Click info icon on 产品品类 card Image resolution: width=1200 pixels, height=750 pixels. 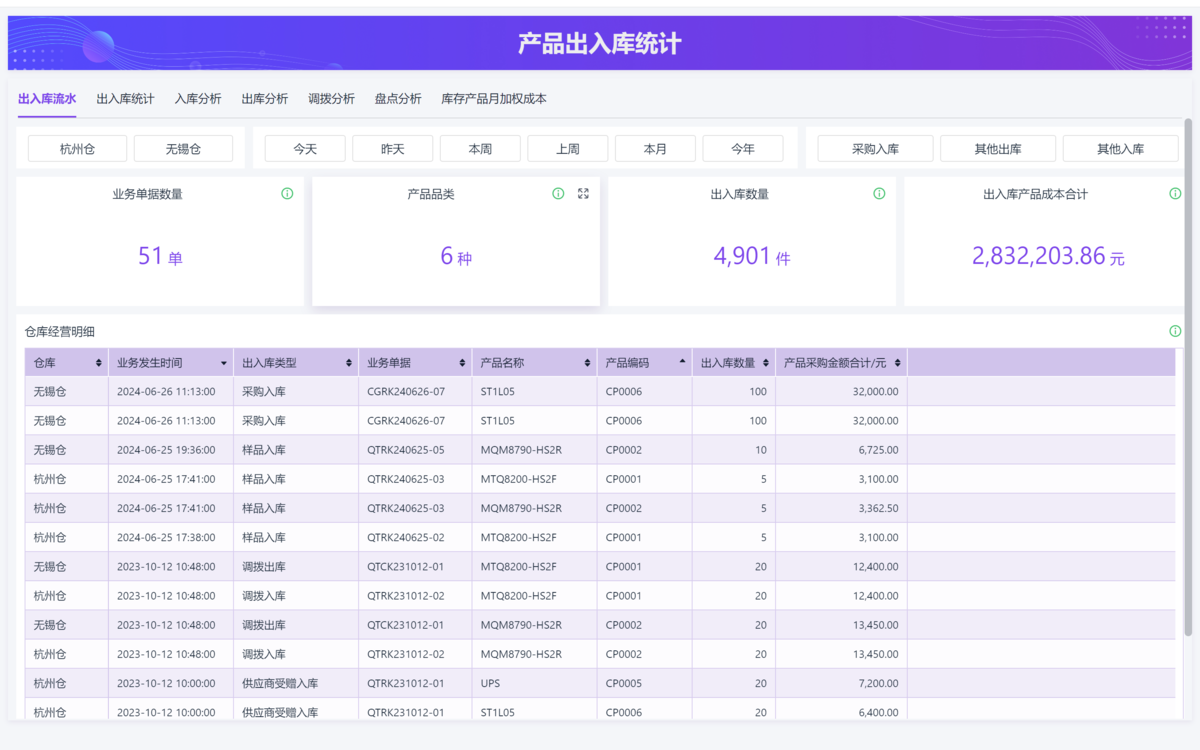558,194
